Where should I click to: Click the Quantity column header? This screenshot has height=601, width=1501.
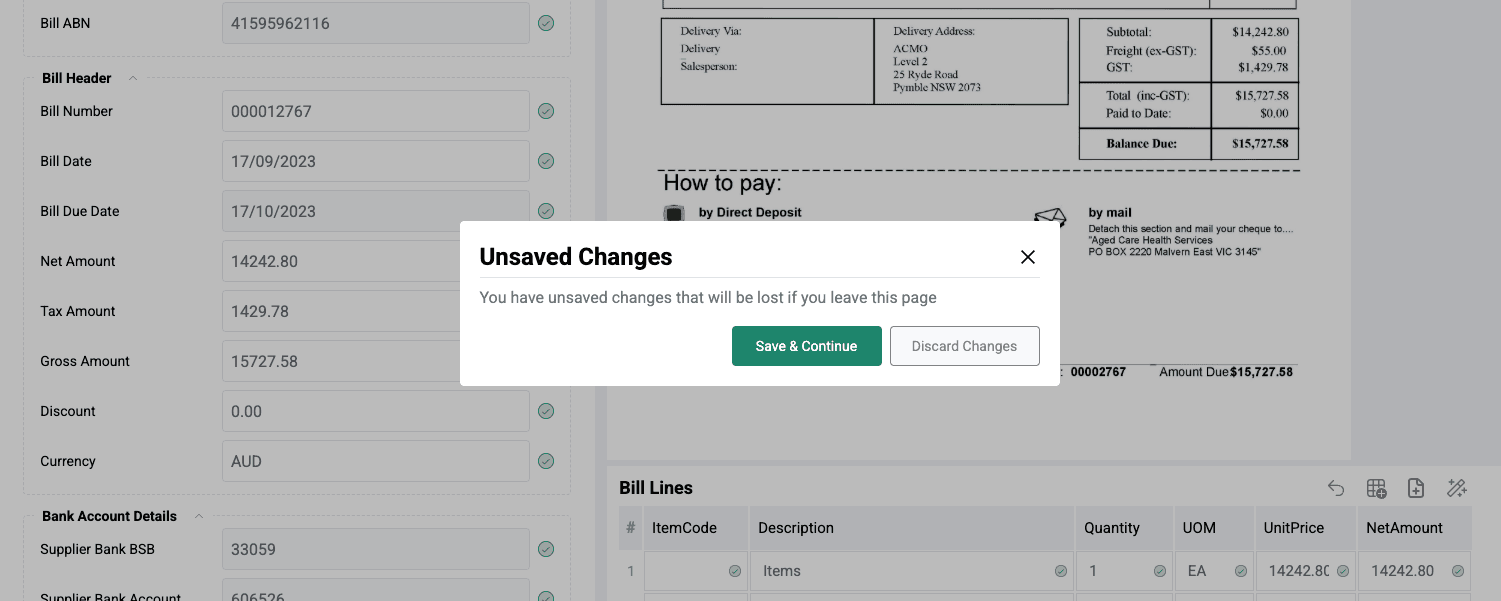1124,528
